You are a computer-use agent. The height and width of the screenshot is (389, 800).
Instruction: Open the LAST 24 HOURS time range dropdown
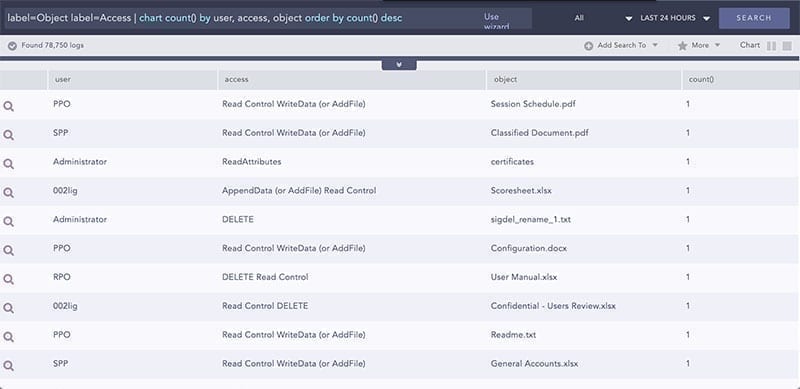point(675,18)
